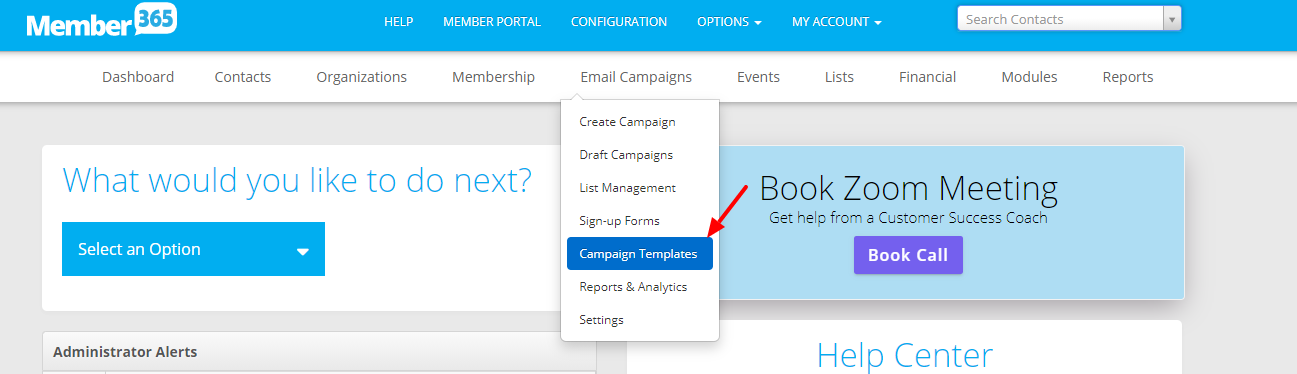Open the Modules tab
Image resolution: width=1297 pixels, height=374 pixels.
pyautogui.click(x=1029, y=77)
